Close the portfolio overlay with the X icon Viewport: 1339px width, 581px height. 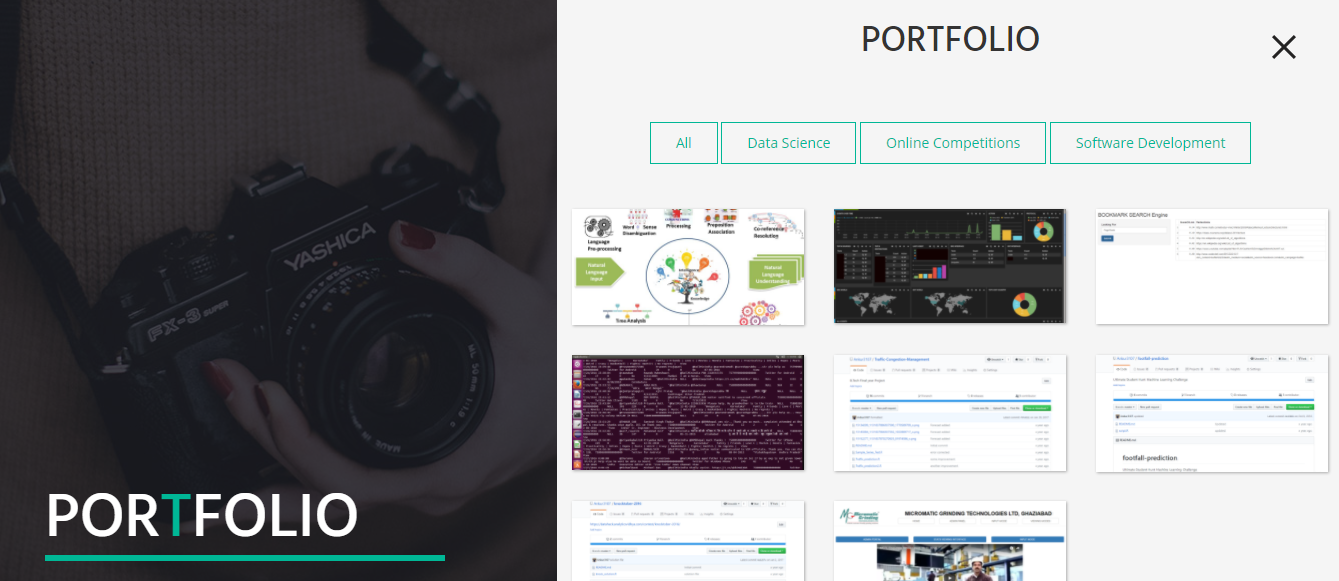point(1283,47)
